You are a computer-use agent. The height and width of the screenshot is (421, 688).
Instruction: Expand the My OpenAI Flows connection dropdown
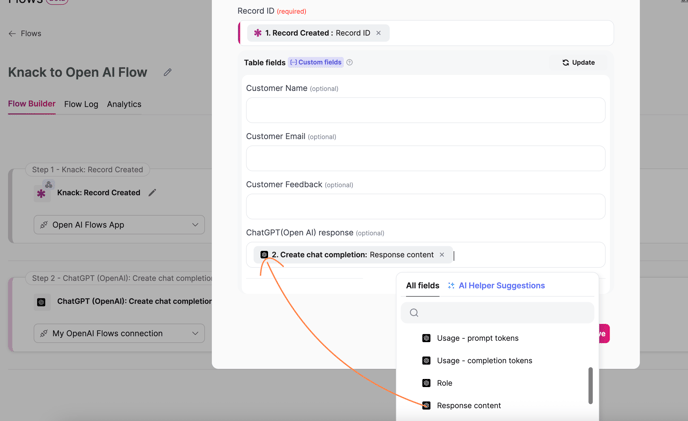point(119,333)
